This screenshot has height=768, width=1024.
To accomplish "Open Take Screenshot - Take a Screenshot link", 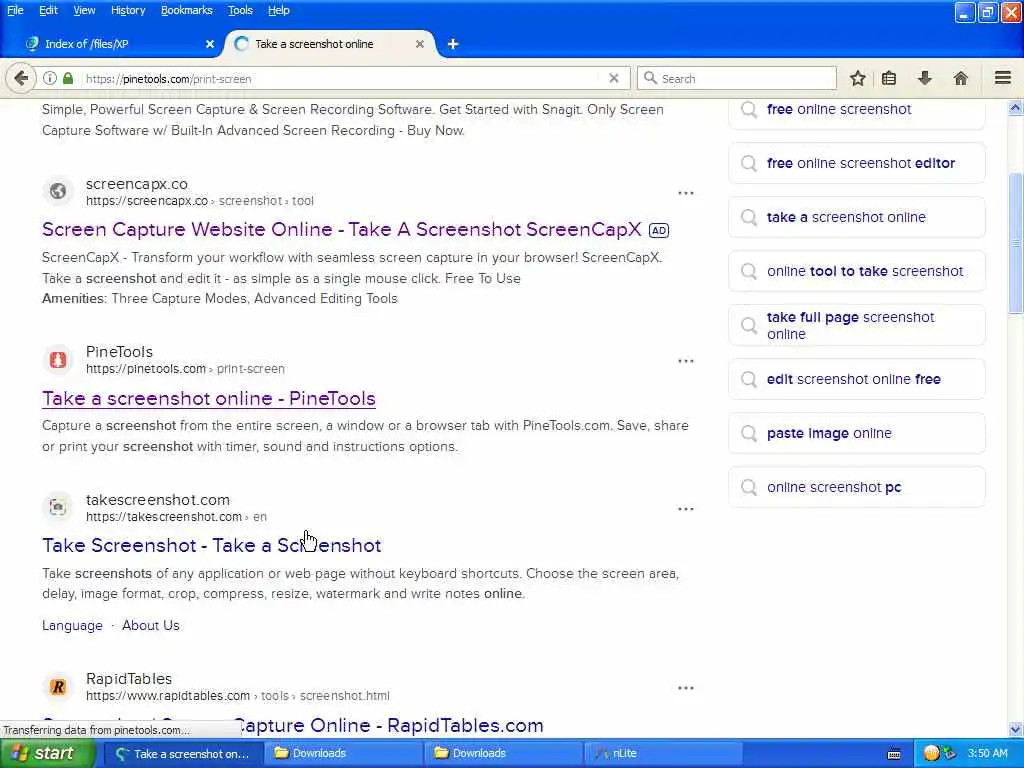I will (x=212, y=545).
